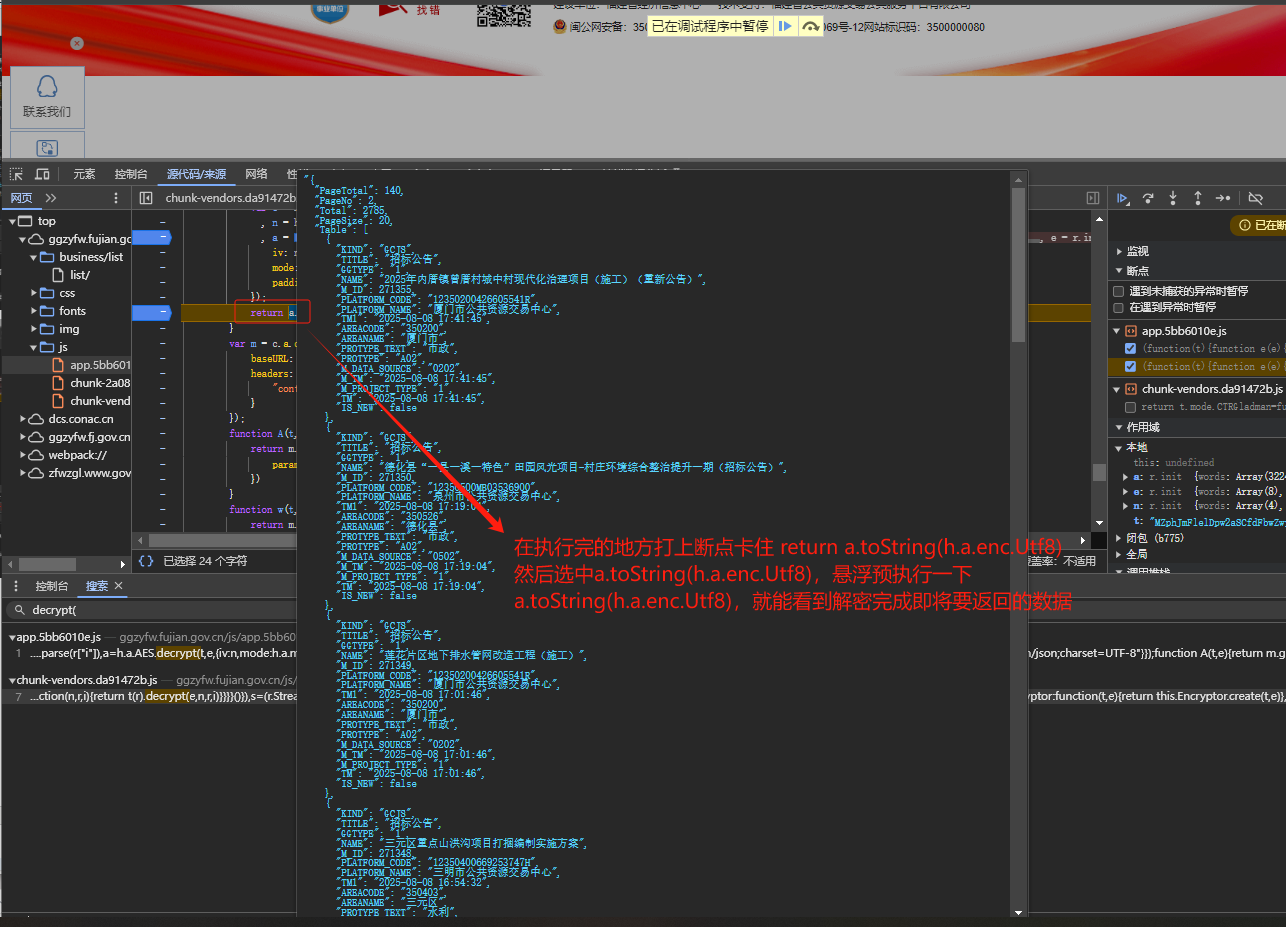The image size is (1286, 927).
Task: Open chunk-vend file in js folder
Action: (100, 401)
